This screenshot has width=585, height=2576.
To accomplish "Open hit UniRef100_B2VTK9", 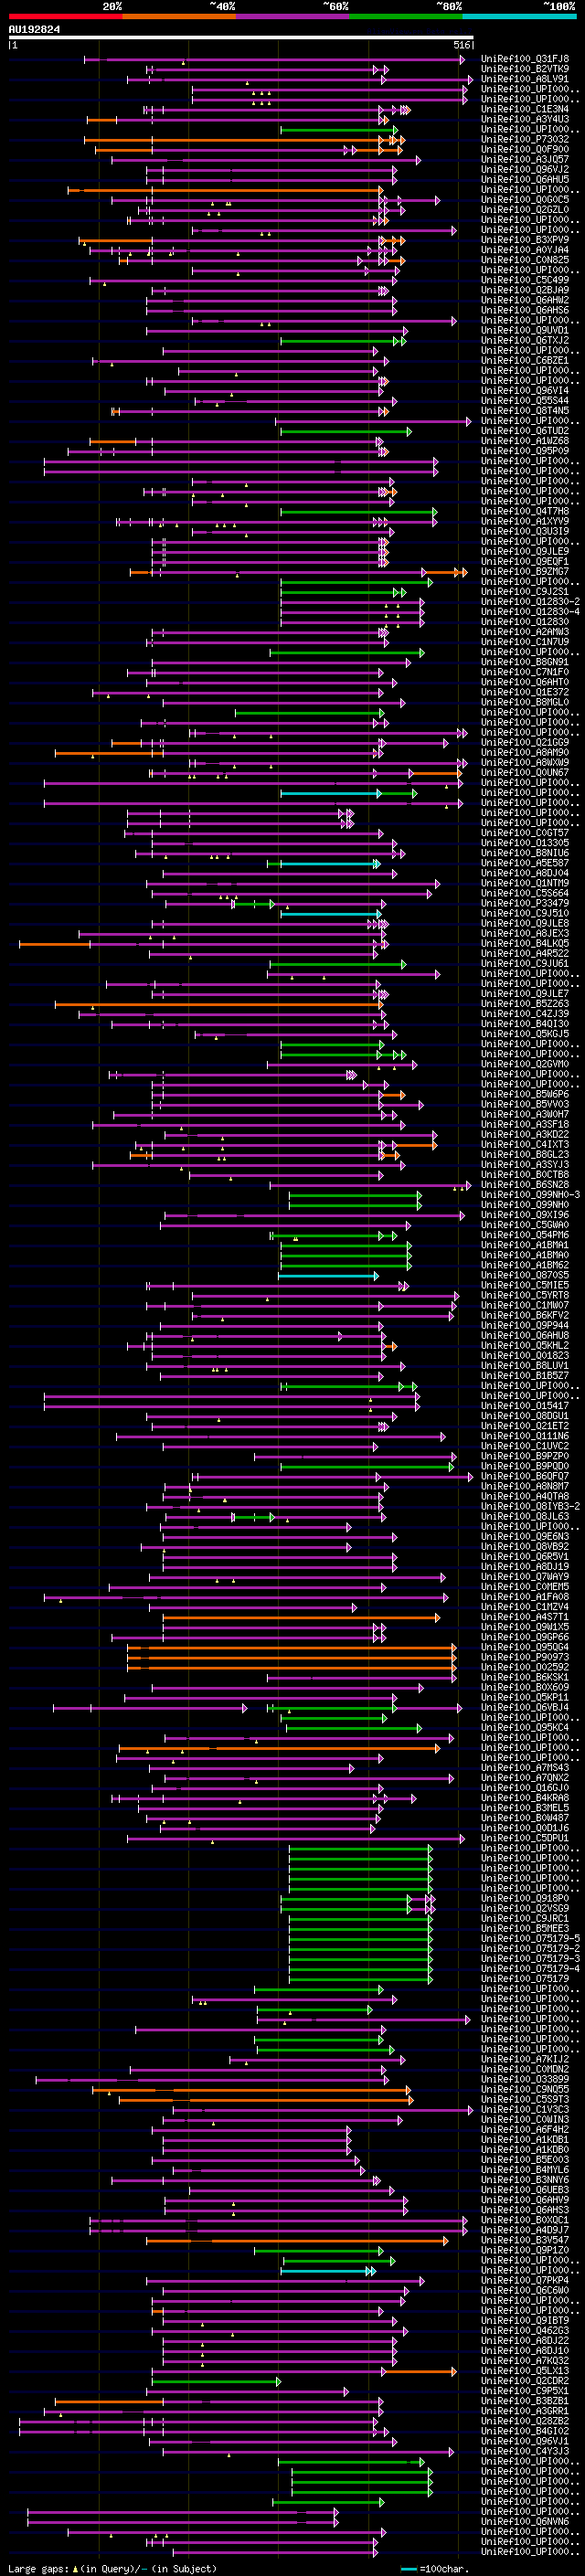I will point(525,69).
